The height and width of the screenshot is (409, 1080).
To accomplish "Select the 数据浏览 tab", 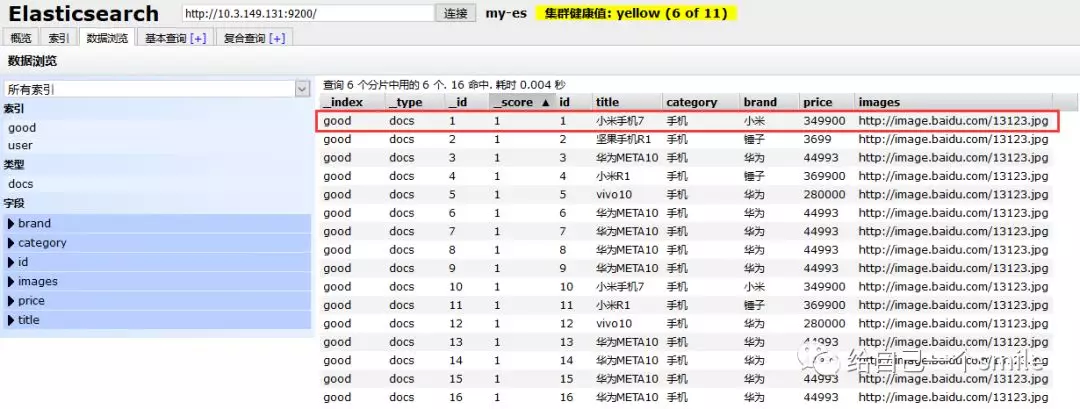I will pos(107,39).
